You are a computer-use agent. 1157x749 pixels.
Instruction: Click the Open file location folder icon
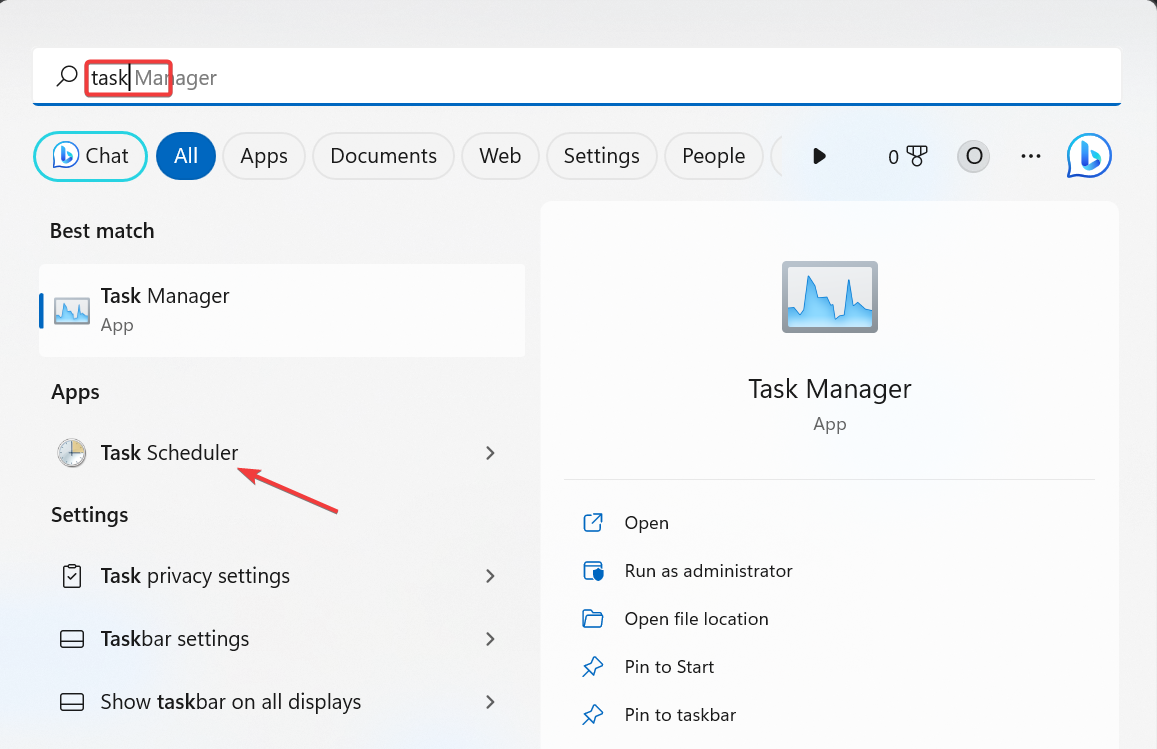(x=593, y=618)
